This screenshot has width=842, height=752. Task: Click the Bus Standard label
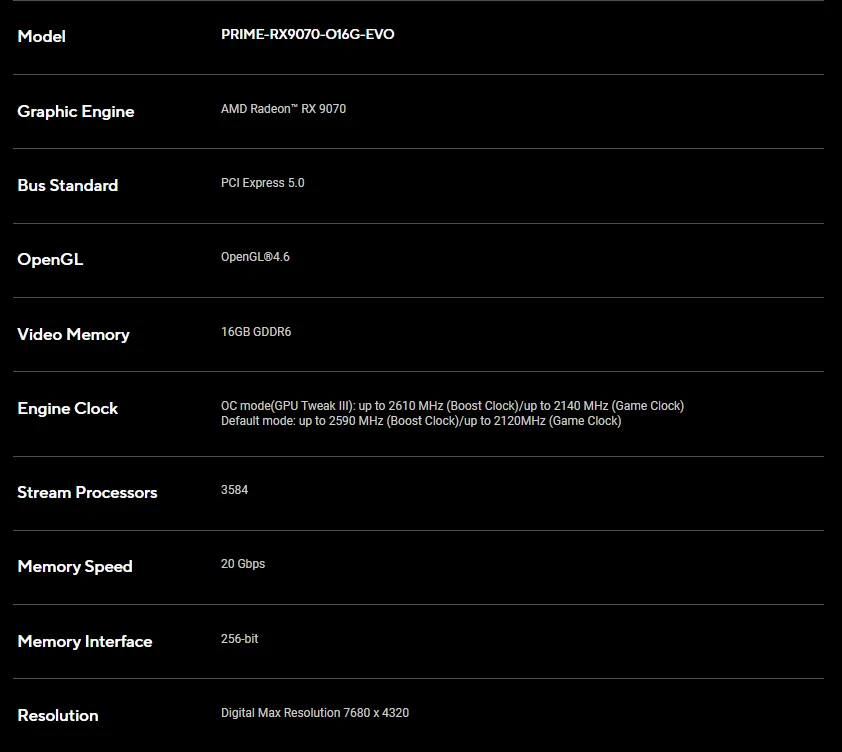[x=67, y=185]
